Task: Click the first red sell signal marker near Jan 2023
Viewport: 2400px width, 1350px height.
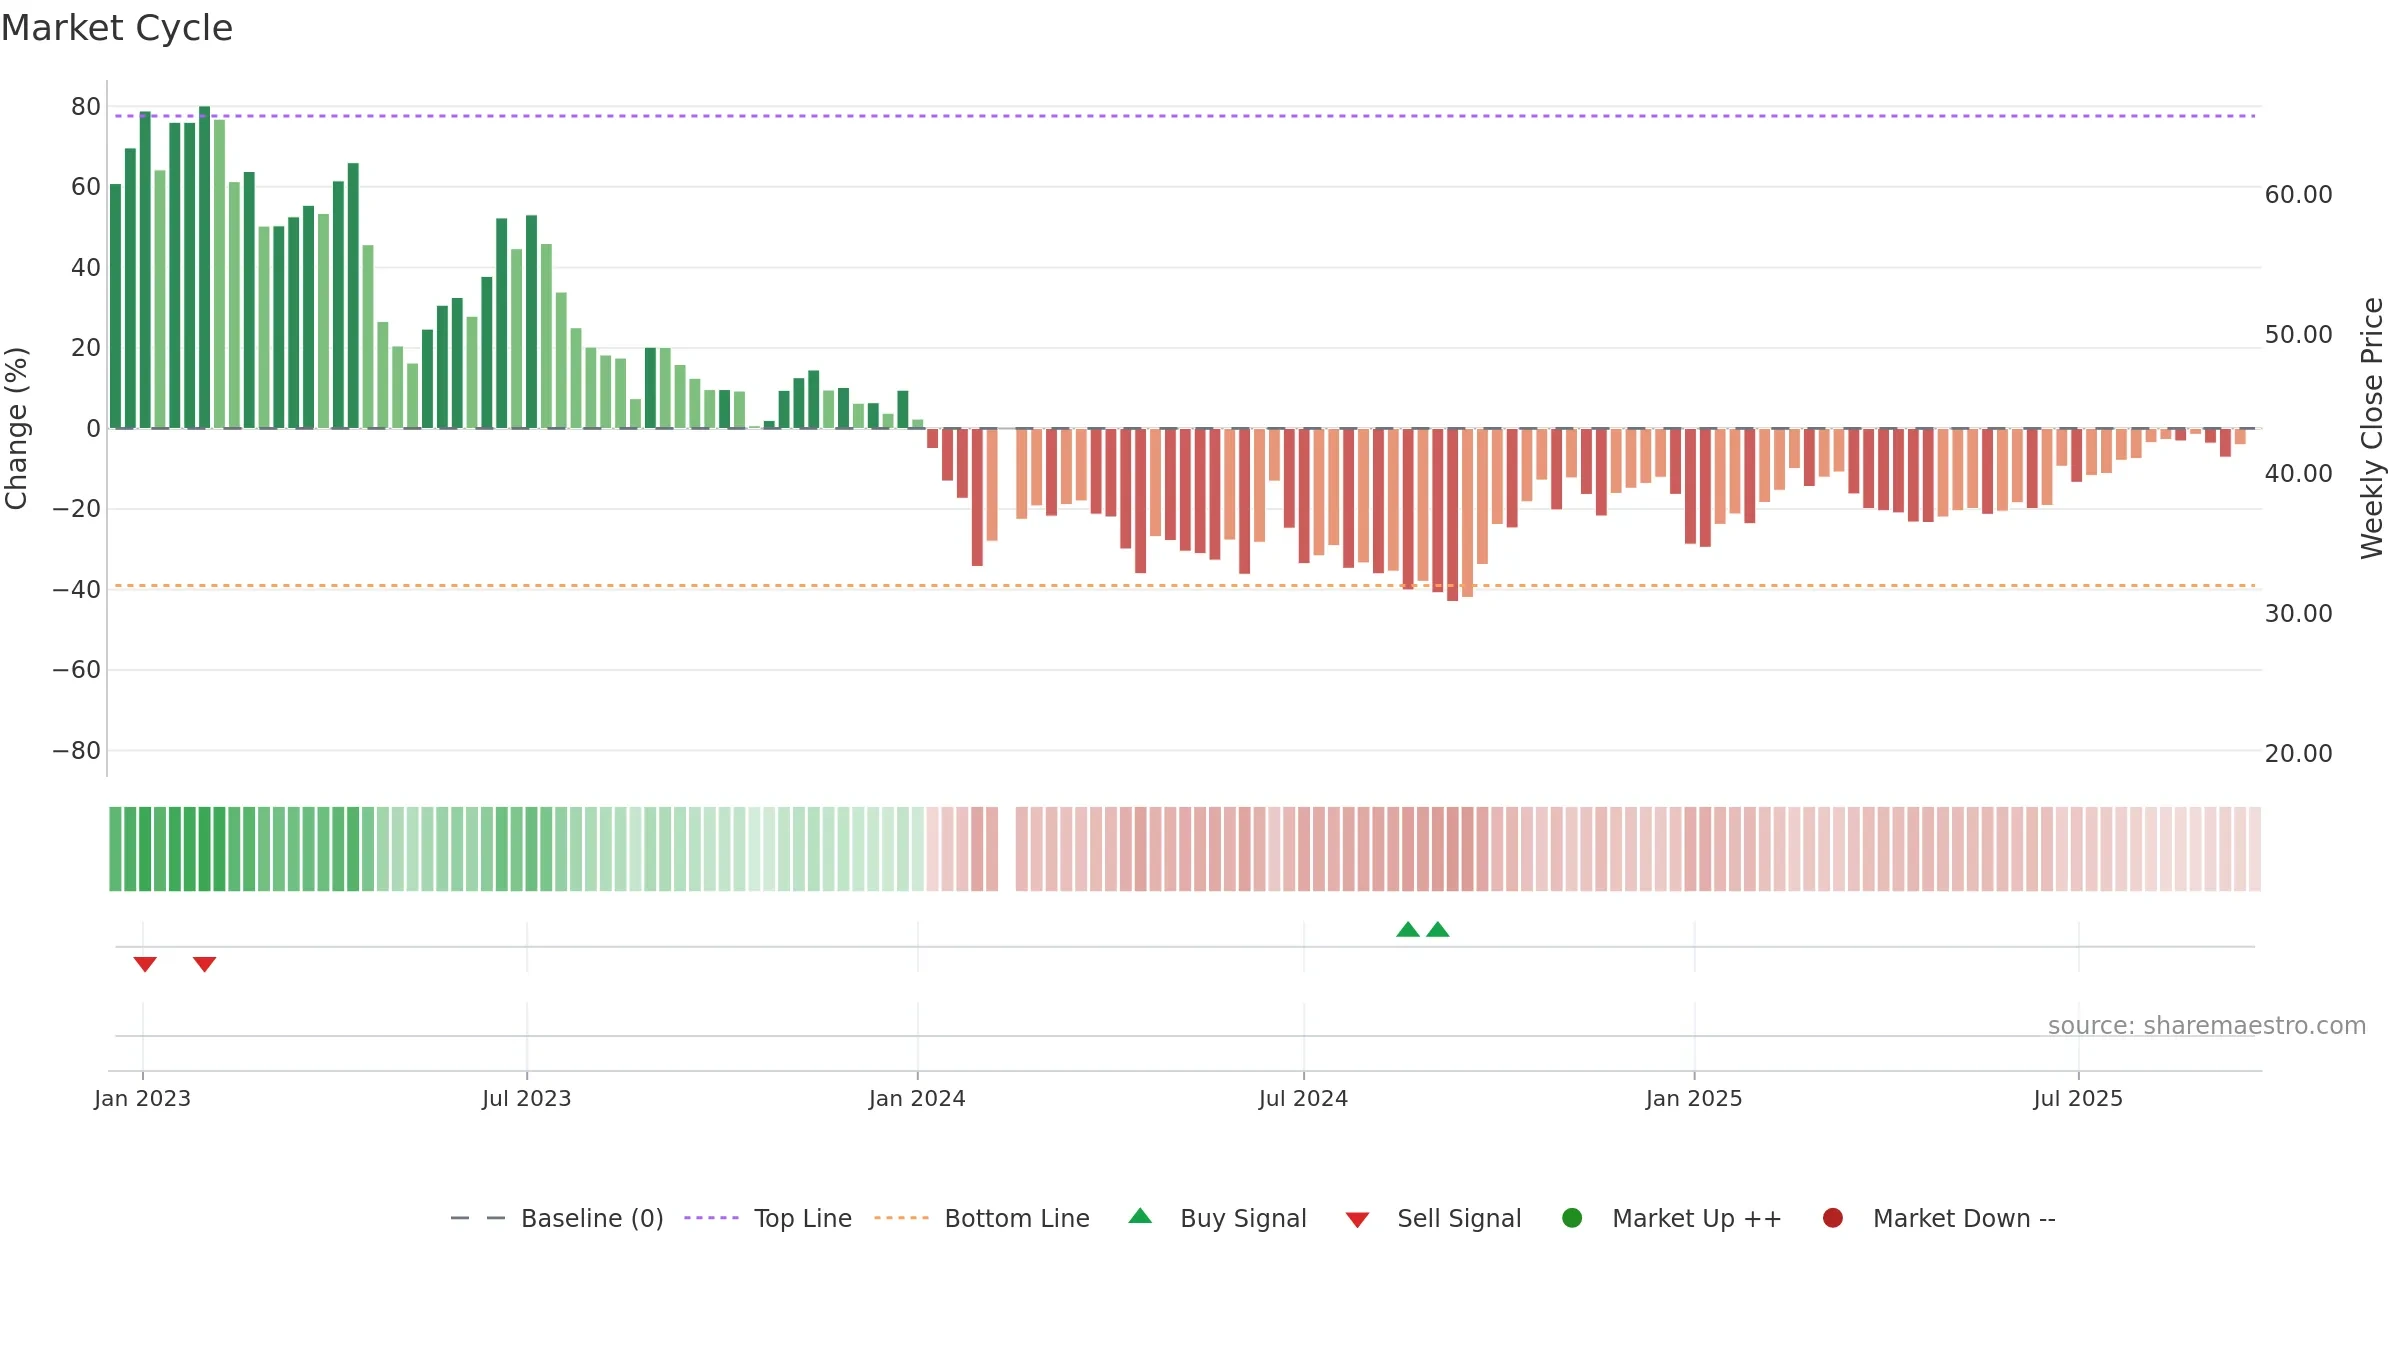Action: coord(145,964)
